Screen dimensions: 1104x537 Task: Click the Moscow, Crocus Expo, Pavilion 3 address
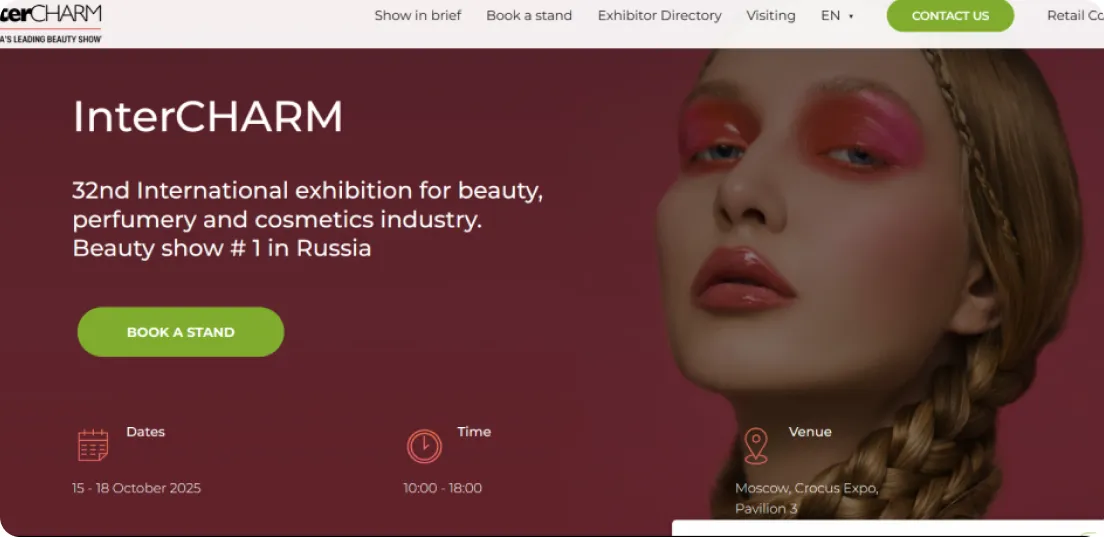807,498
